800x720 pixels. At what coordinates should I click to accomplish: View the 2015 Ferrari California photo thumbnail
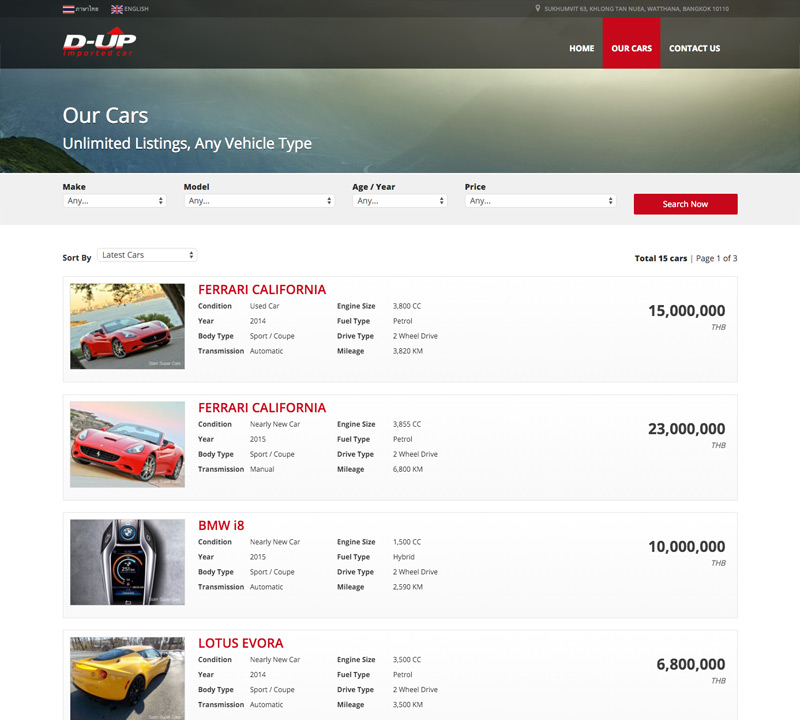coord(128,444)
